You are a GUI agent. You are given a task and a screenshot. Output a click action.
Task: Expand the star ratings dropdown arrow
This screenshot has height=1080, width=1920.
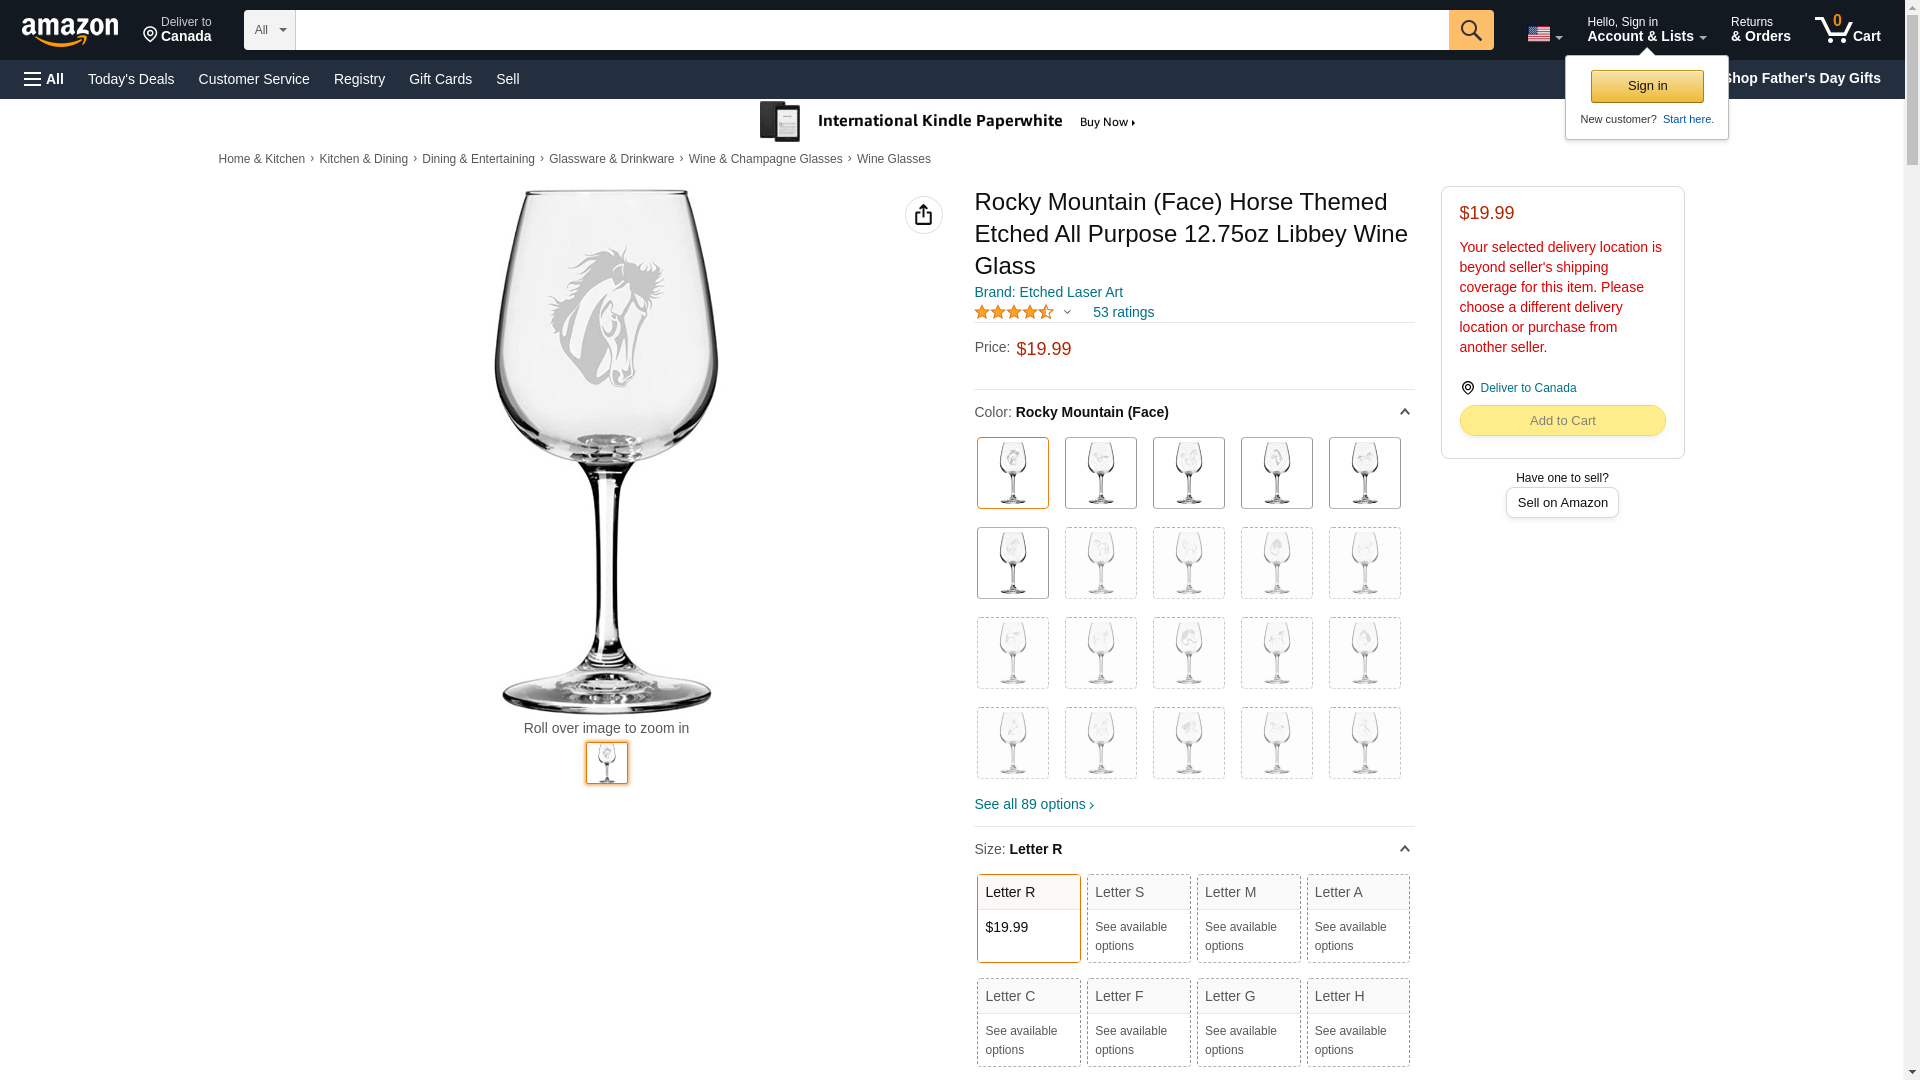pos(1067,312)
